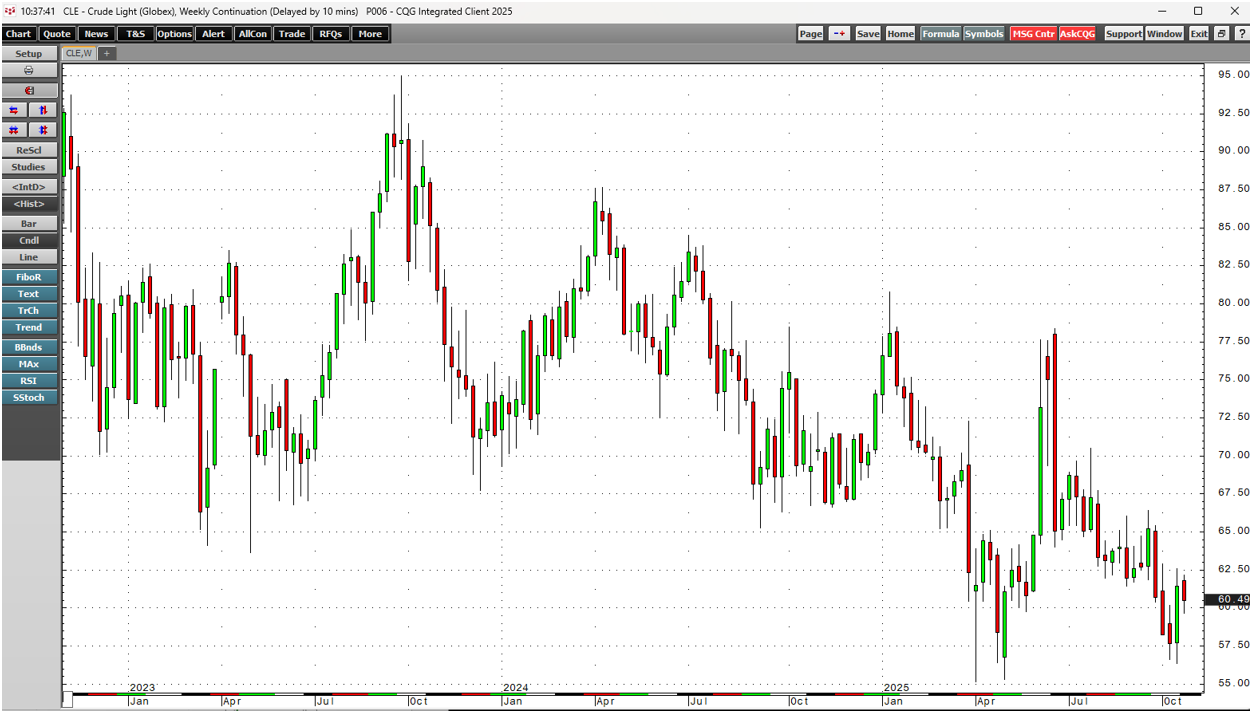The width and height of the screenshot is (1254, 713).
Task: Click the minus-plus page navigation icon
Action: click(x=839, y=34)
